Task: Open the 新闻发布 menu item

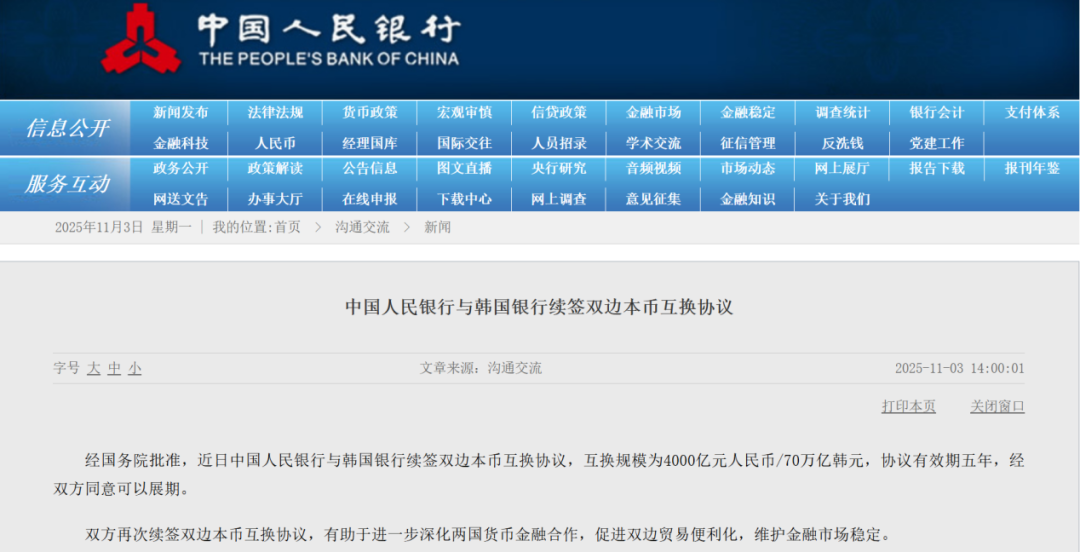Action: (180, 112)
